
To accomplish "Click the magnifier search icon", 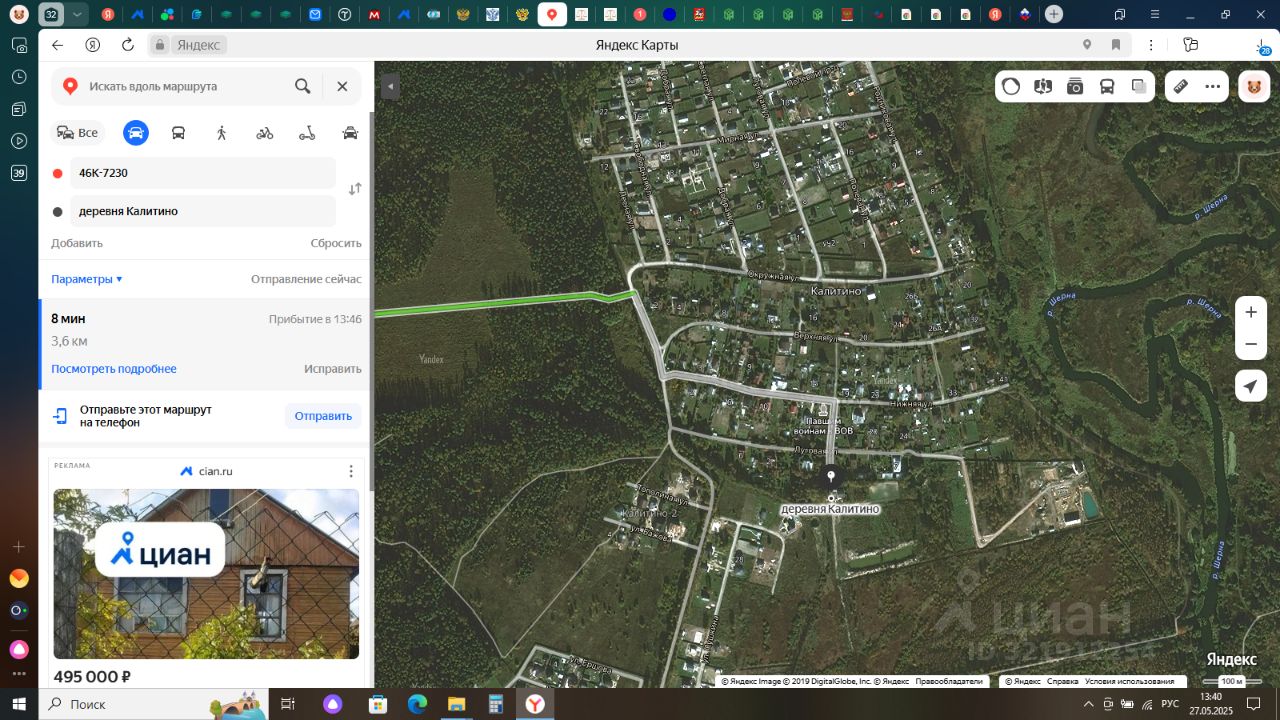I will (x=303, y=86).
